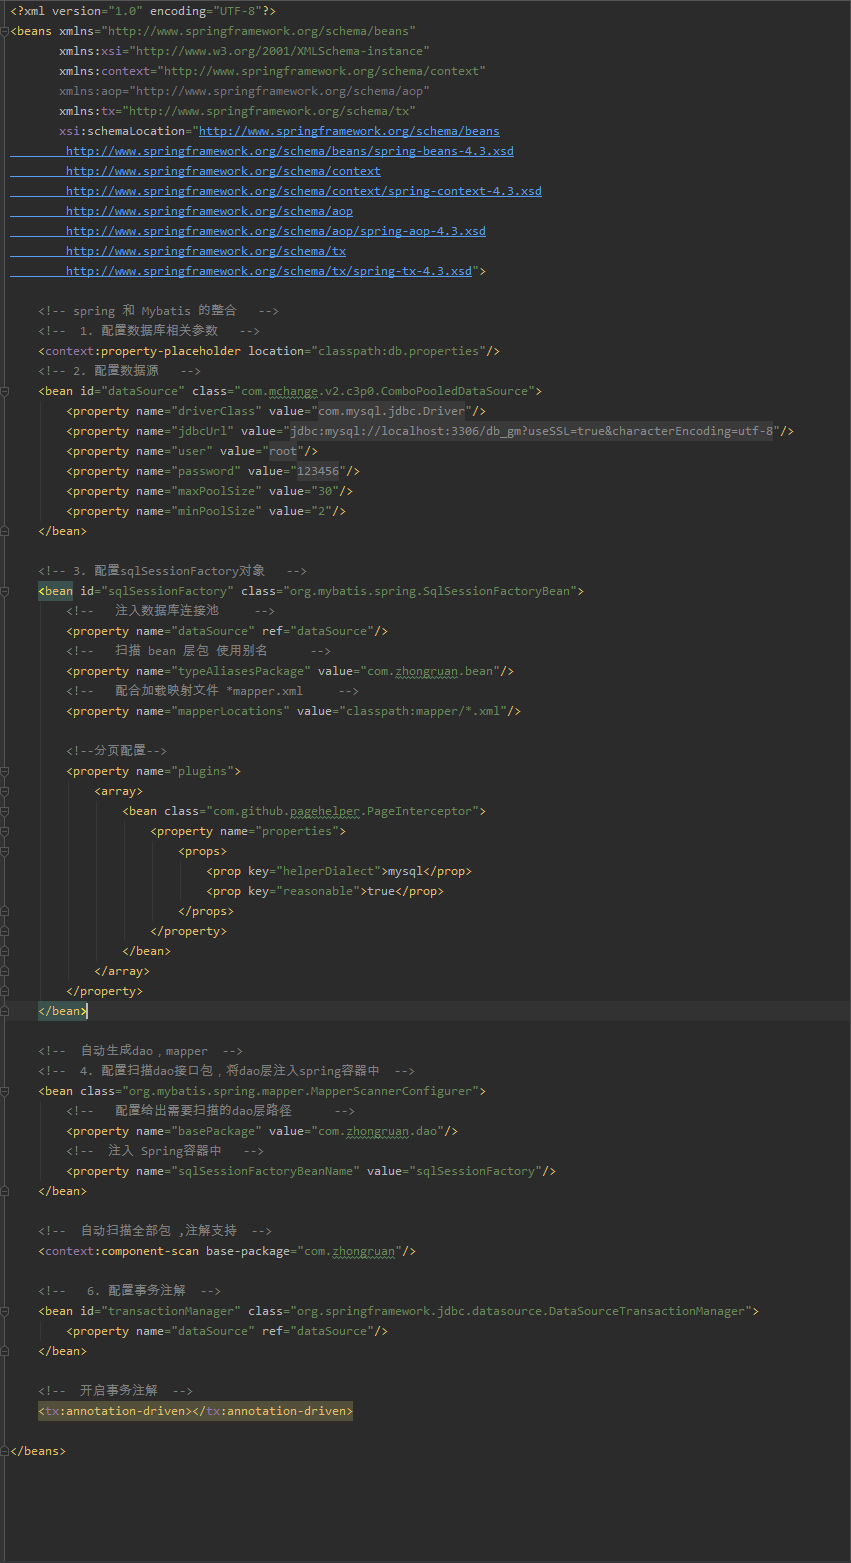Click the "spring 和 Mybatis 的整合" comment
The image size is (851, 1563).
(158, 311)
